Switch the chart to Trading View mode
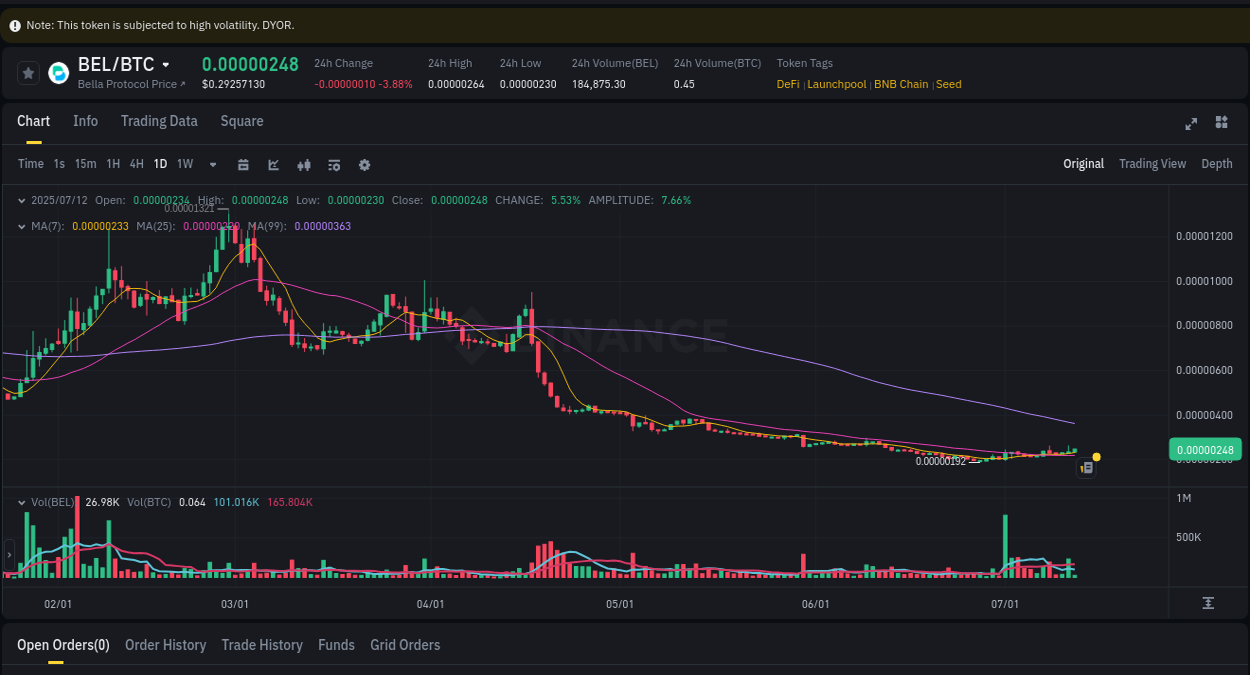 [x=1152, y=163]
